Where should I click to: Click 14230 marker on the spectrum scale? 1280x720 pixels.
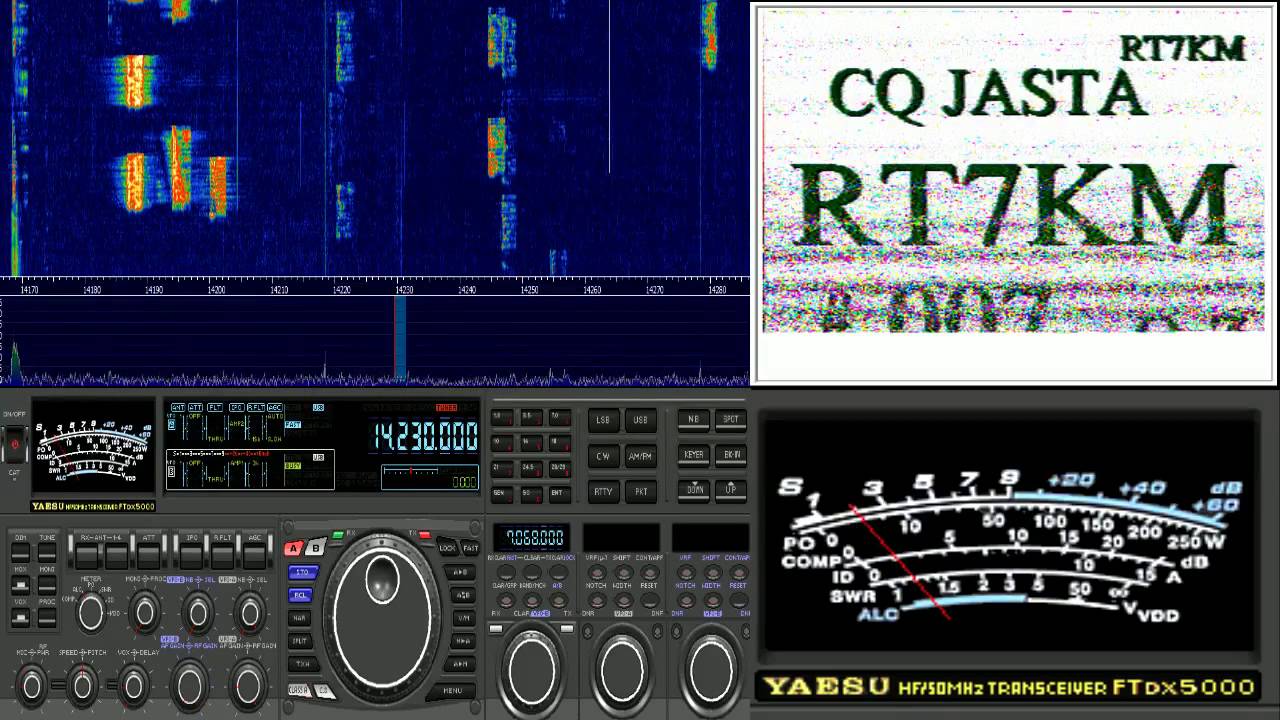pyautogui.click(x=404, y=290)
